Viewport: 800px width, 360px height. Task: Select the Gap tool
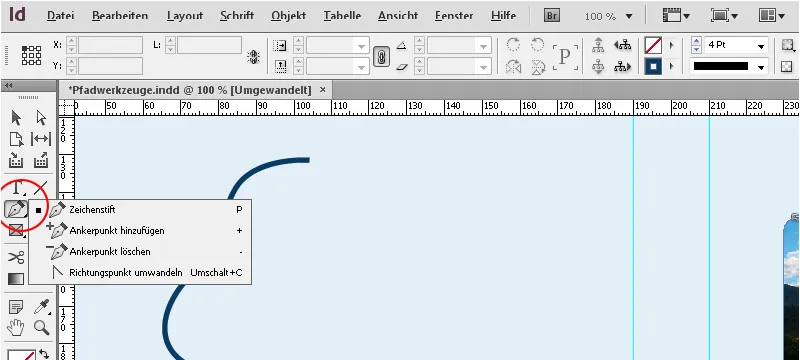pos(41,139)
